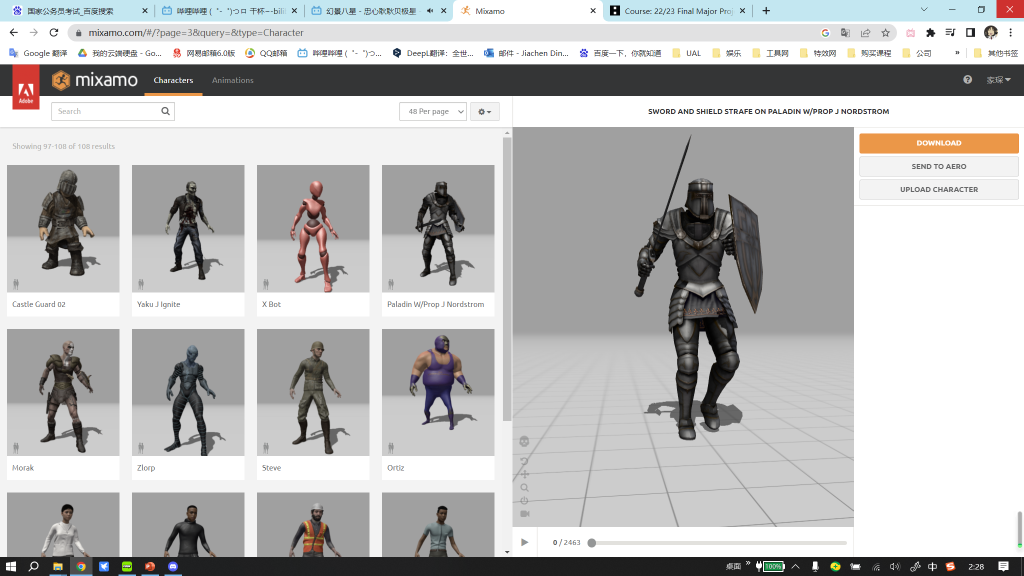
Task: Select the Steve character
Action: point(313,404)
